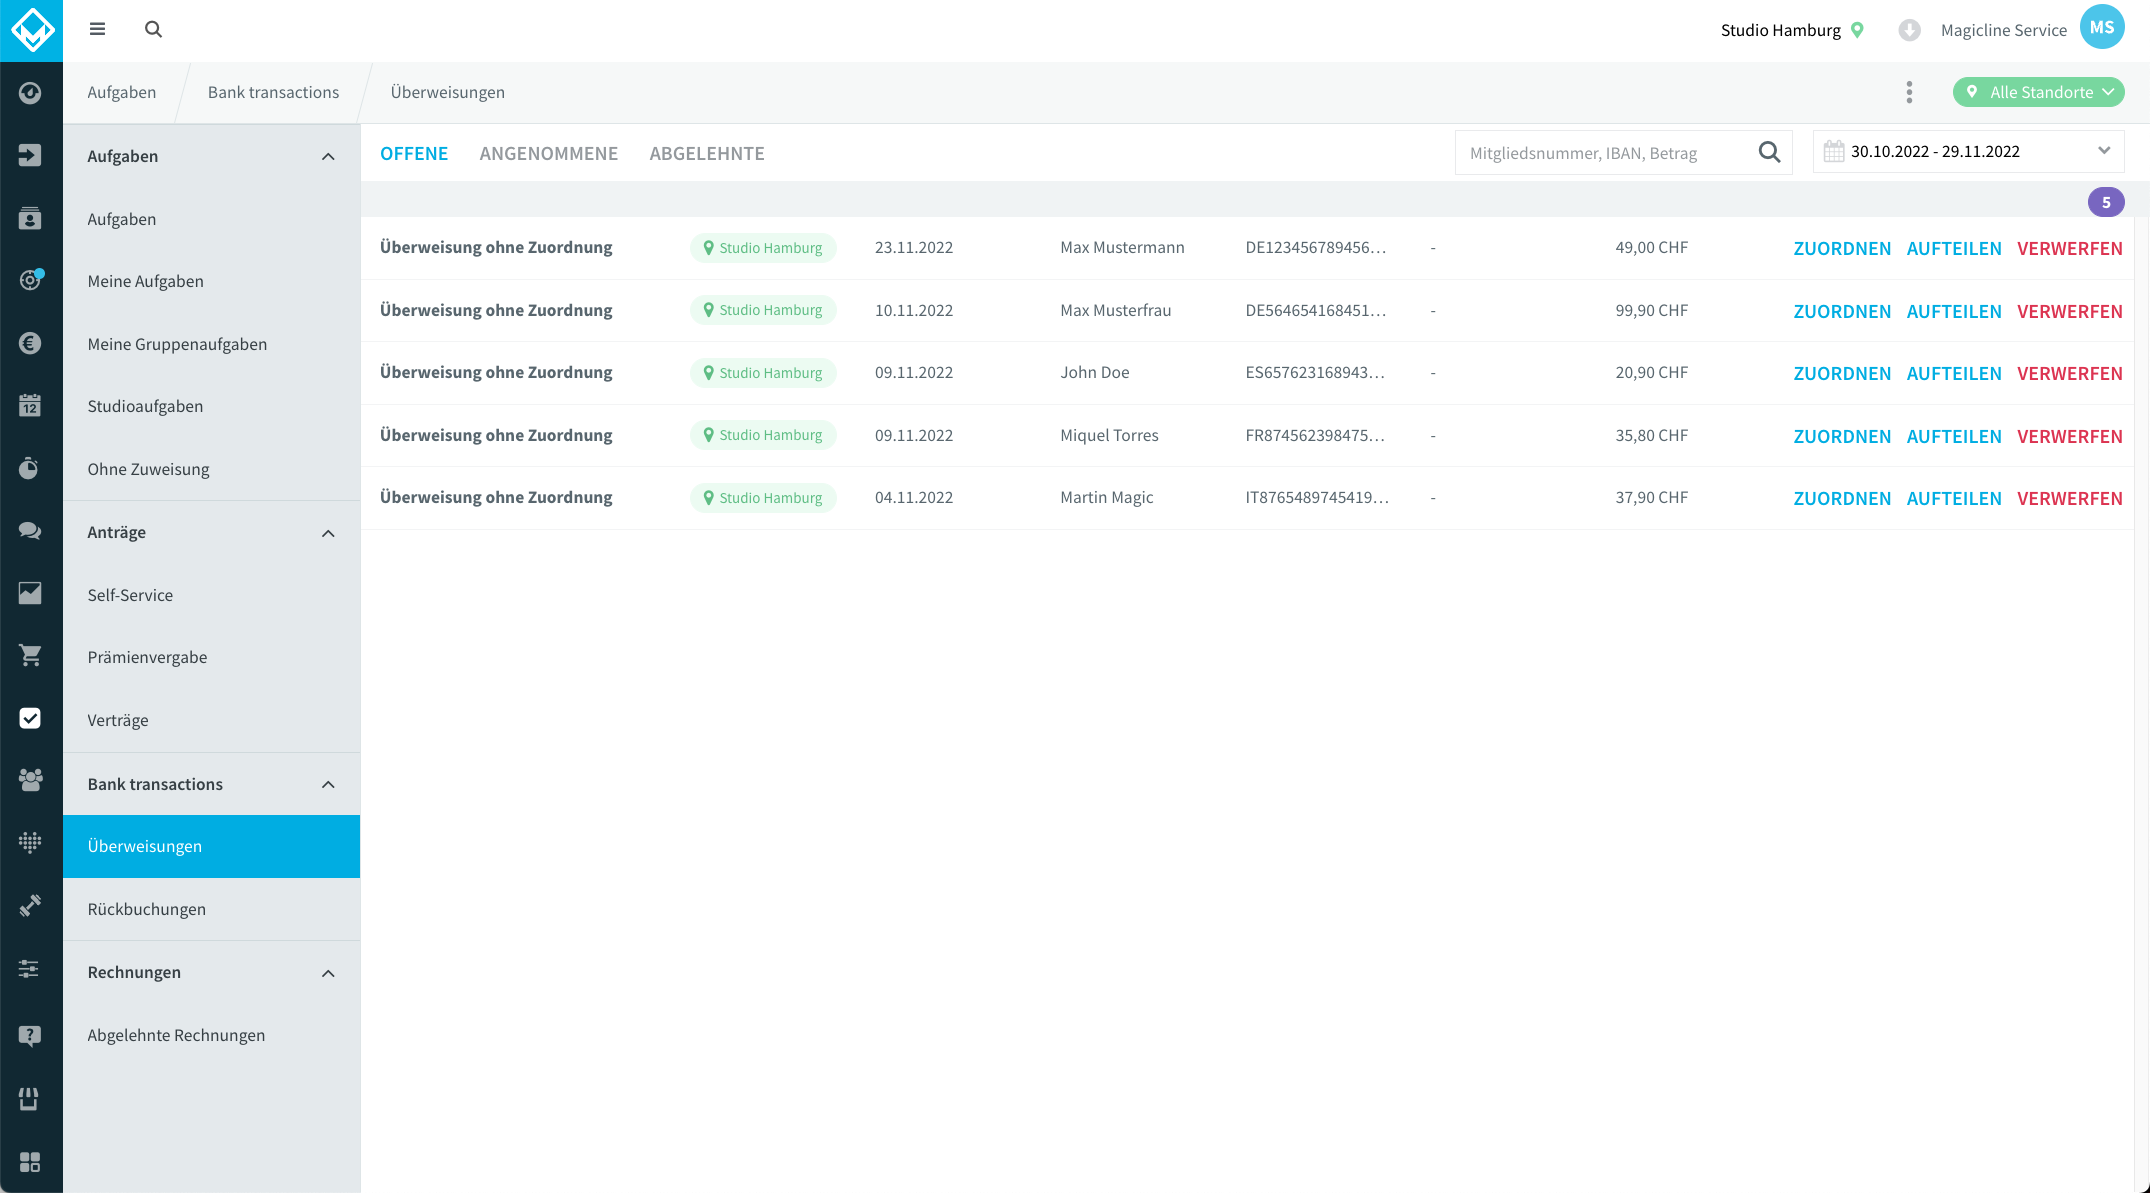Open the sliders settings icon in sidebar
Image resolution: width=2150 pixels, height=1193 pixels.
pyautogui.click(x=30, y=968)
